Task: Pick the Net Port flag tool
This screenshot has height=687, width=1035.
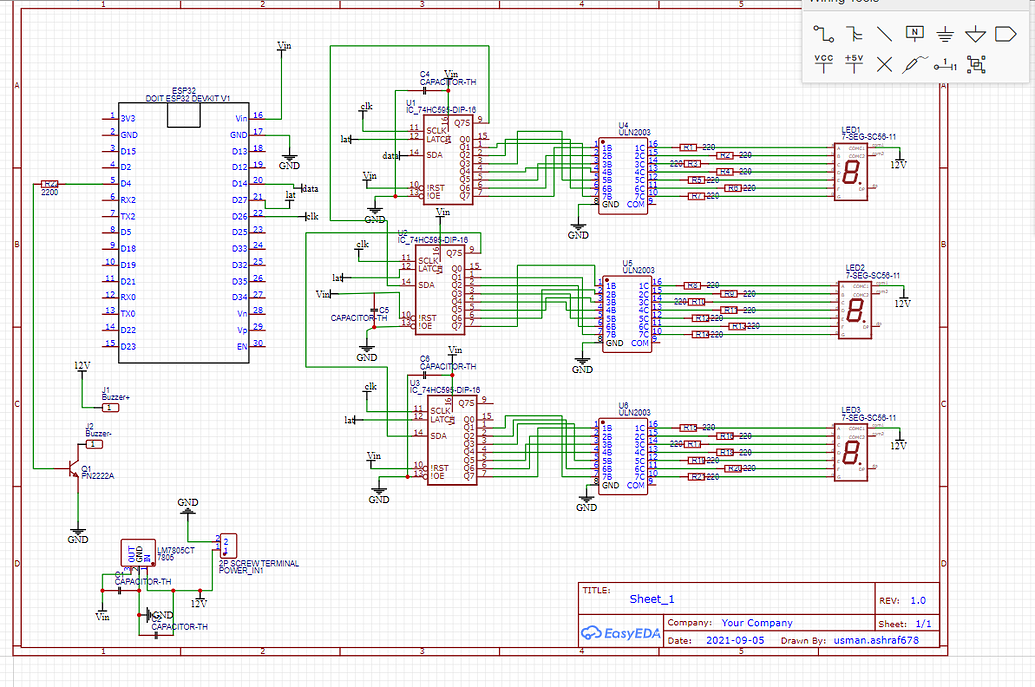Action: [x=1005, y=33]
